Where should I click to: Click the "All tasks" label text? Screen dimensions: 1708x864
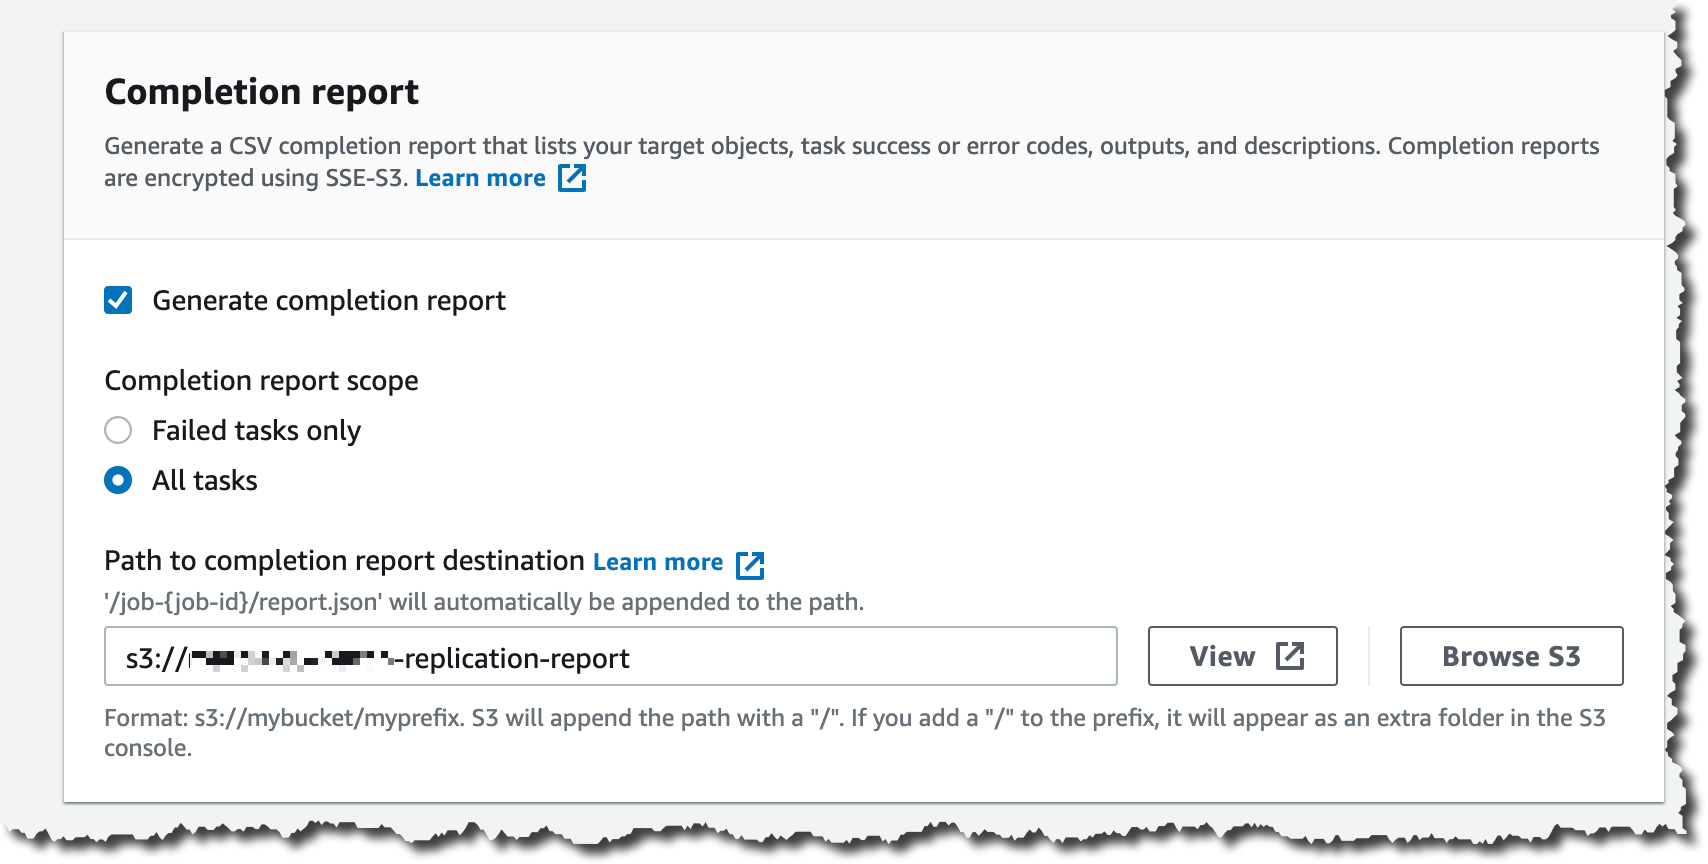click(205, 481)
